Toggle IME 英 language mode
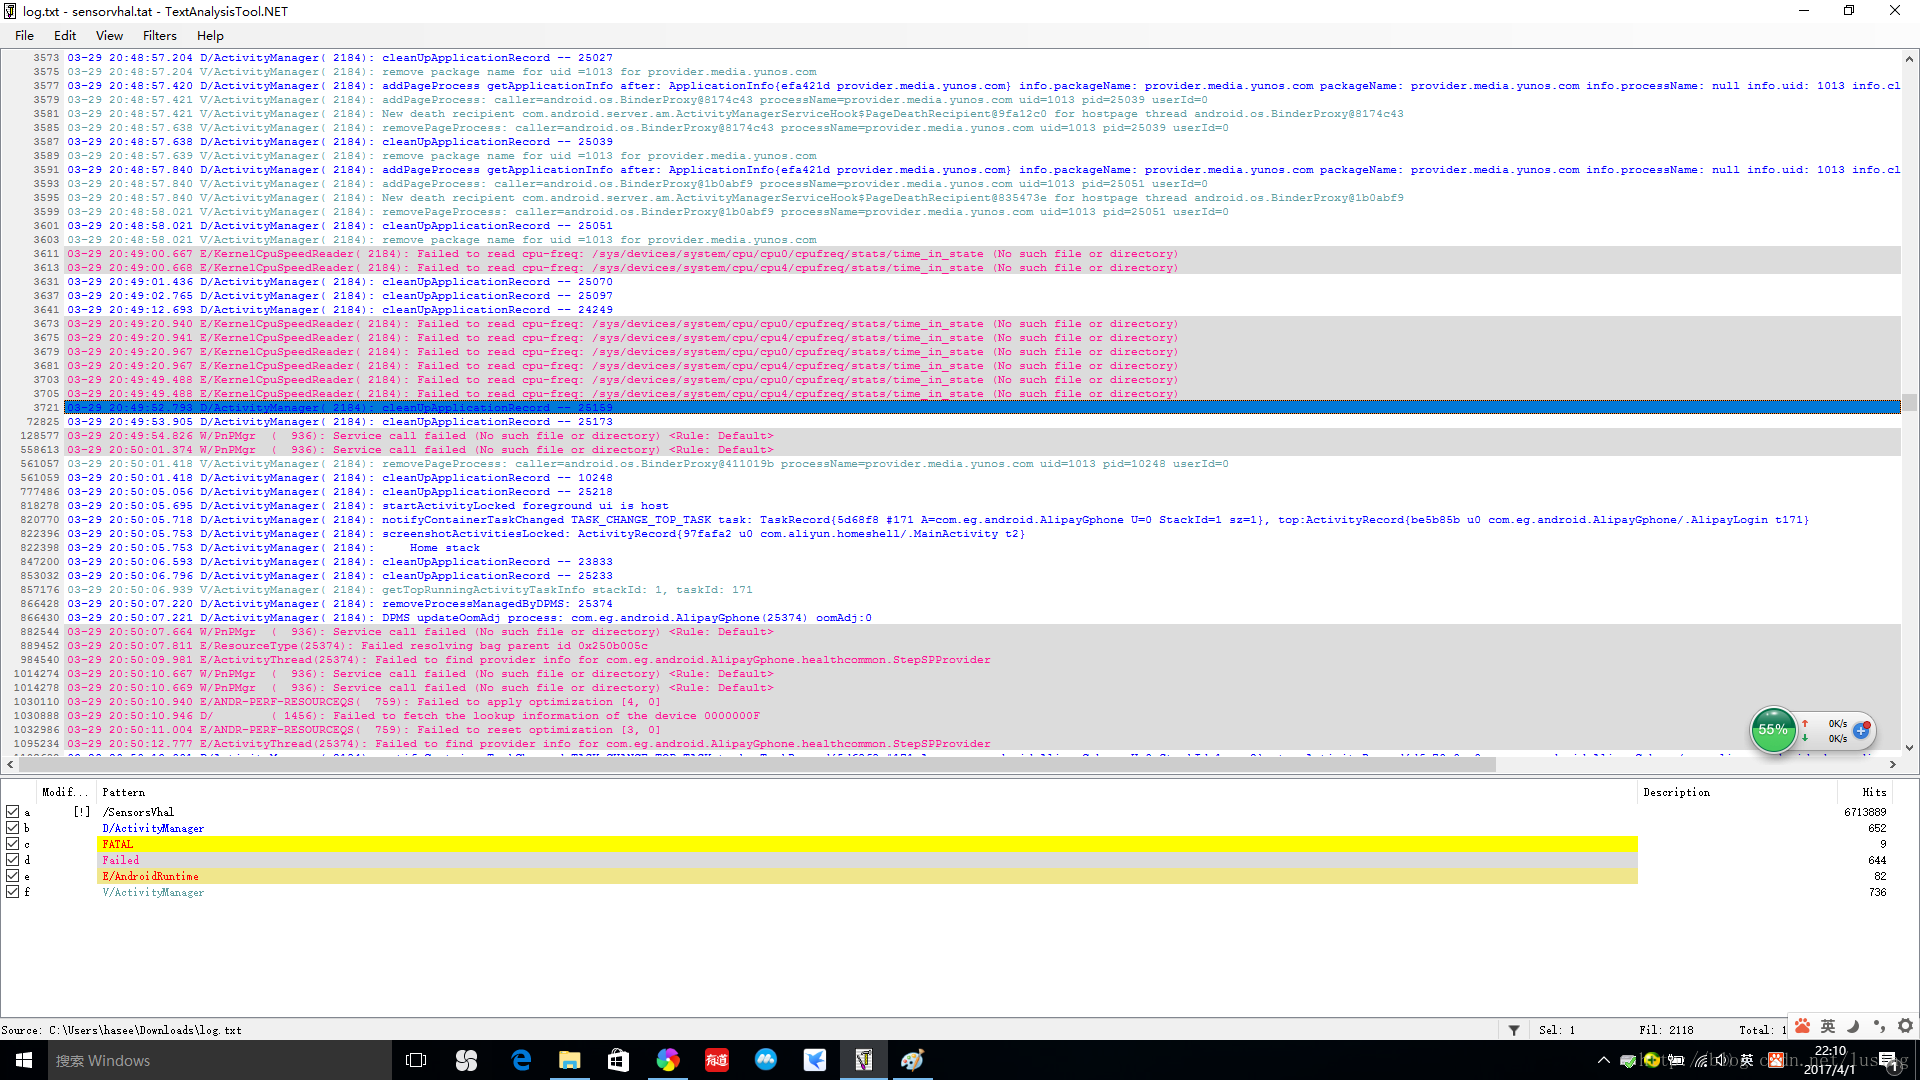Screen dimensions: 1920x1080 coord(1828,1026)
